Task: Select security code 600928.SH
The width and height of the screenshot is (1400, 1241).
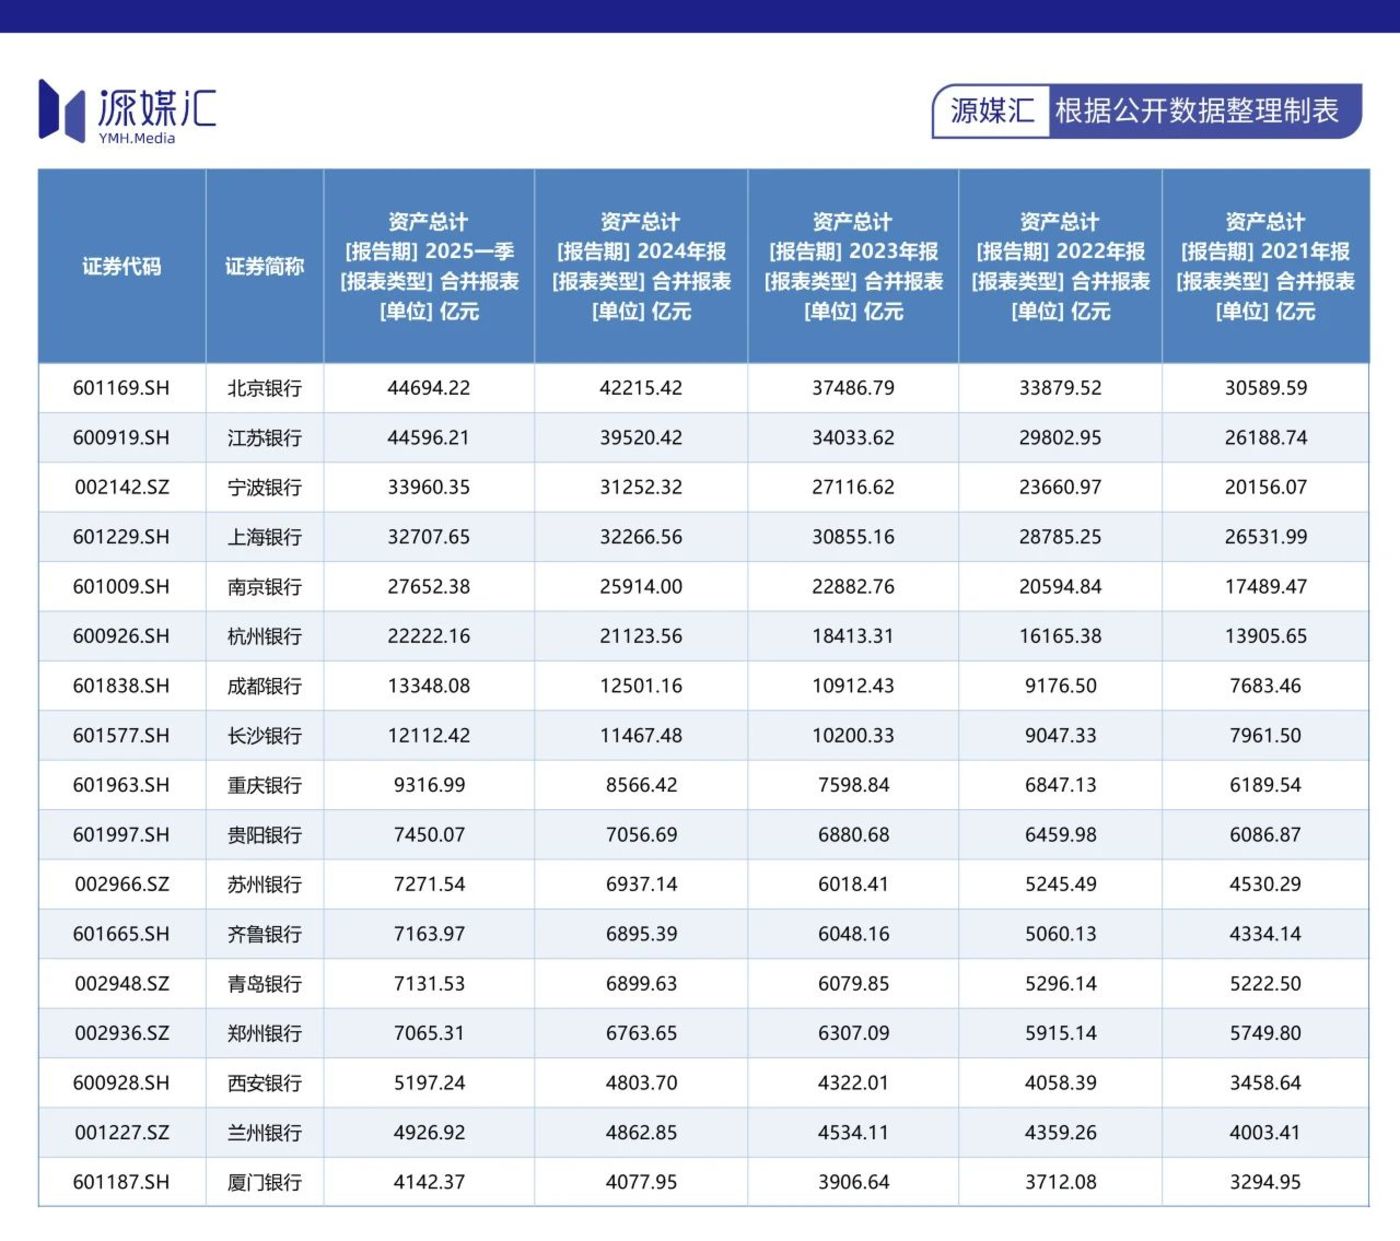Action: click(x=121, y=1083)
